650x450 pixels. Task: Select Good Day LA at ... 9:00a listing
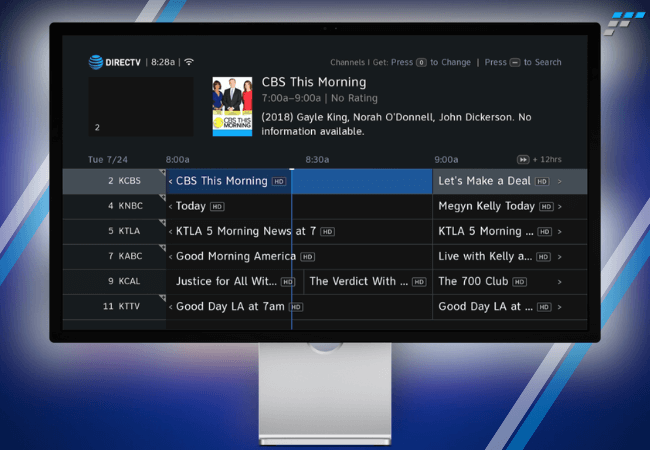coord(510,307)
